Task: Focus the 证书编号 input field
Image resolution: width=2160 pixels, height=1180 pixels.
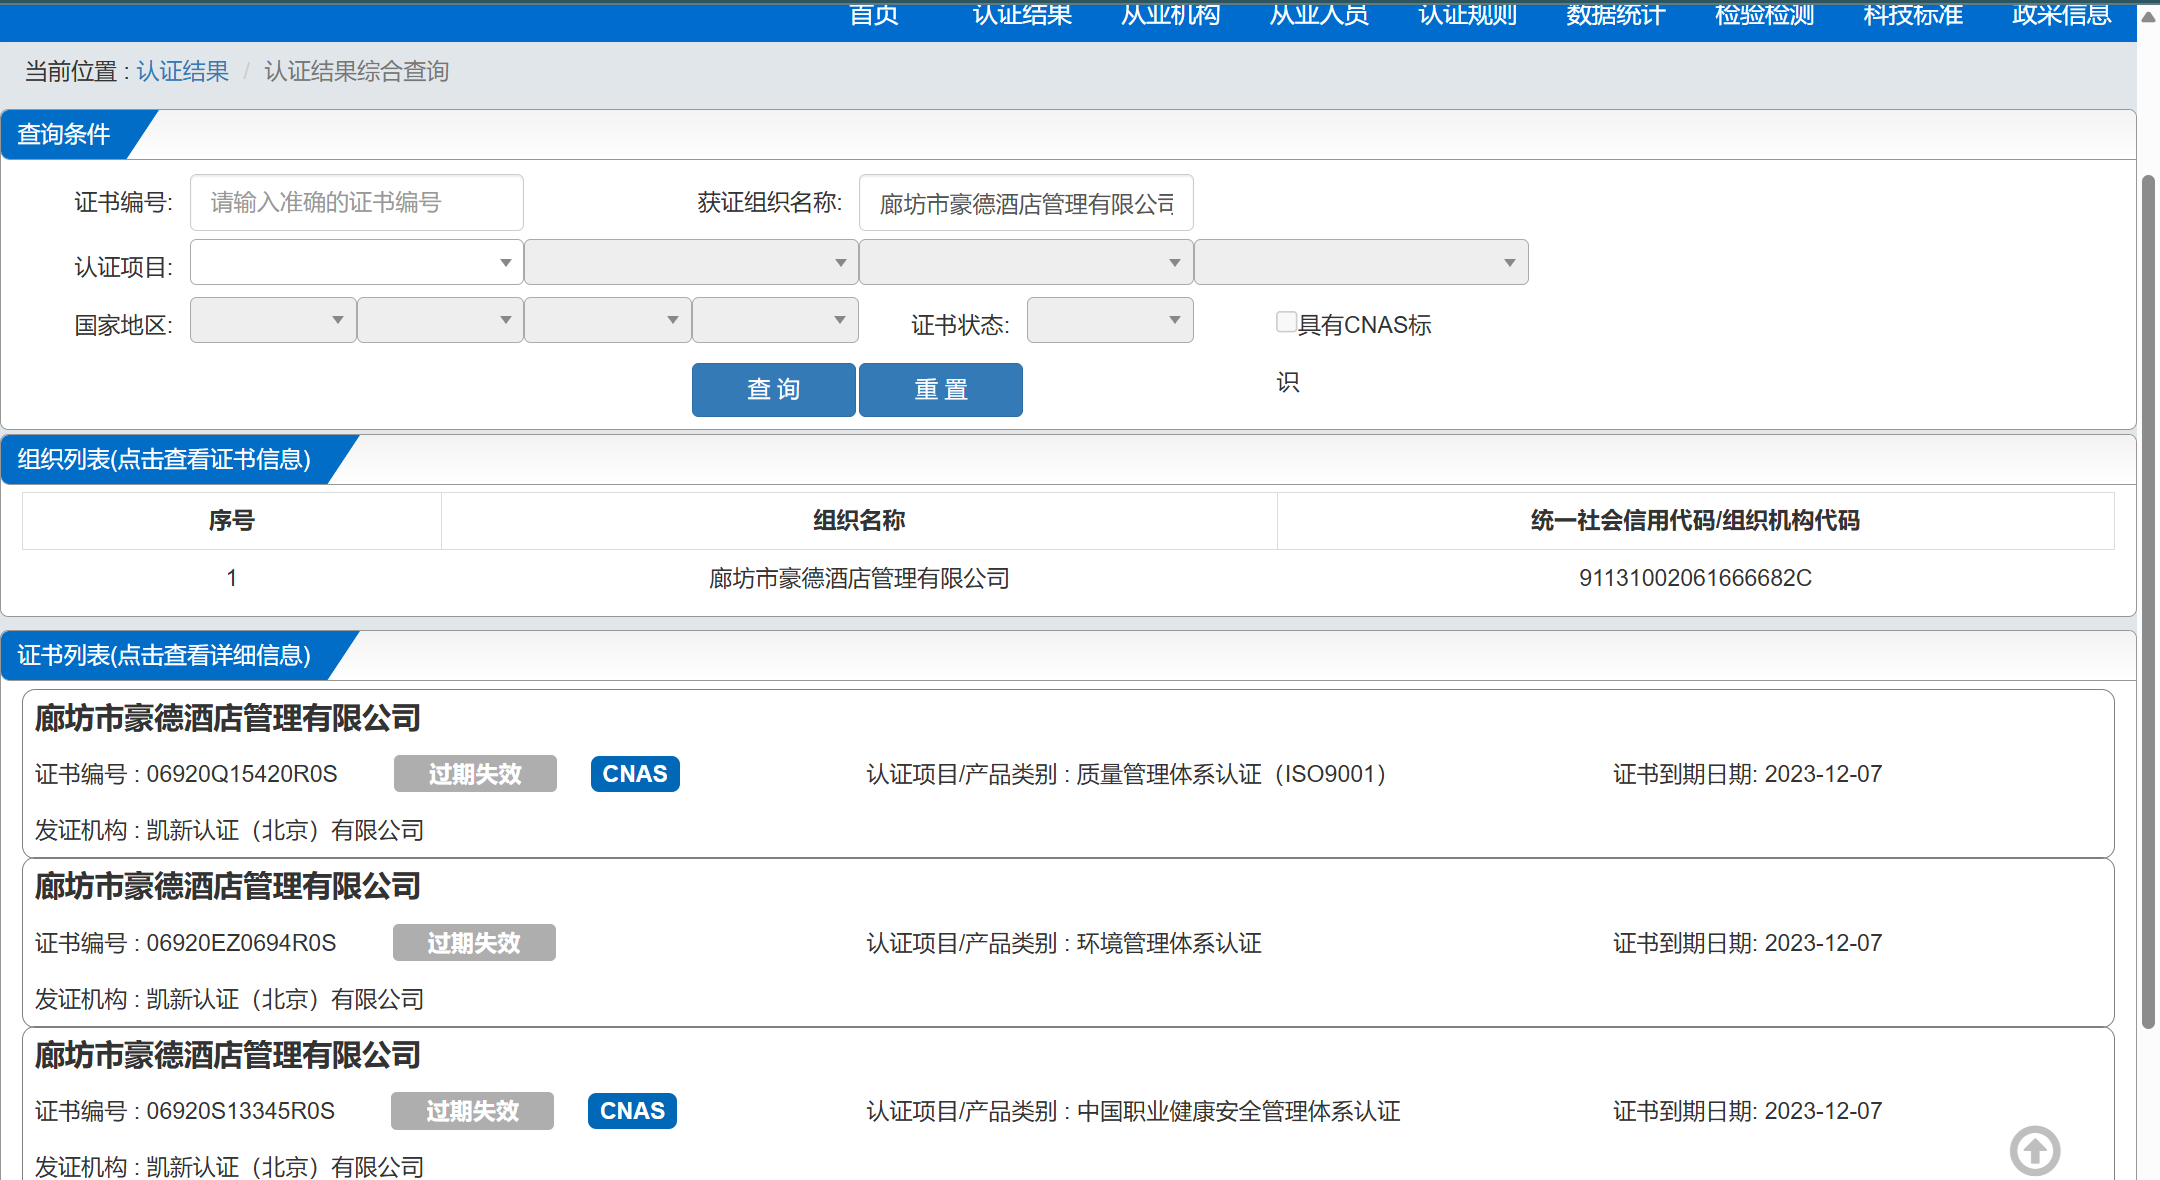Action: tap(356, 203)
